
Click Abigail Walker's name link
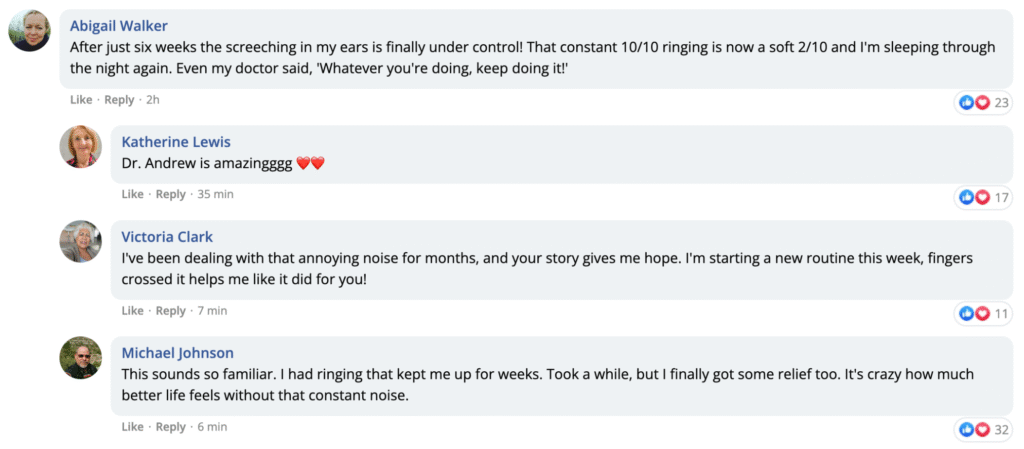(x=119, y=26)
